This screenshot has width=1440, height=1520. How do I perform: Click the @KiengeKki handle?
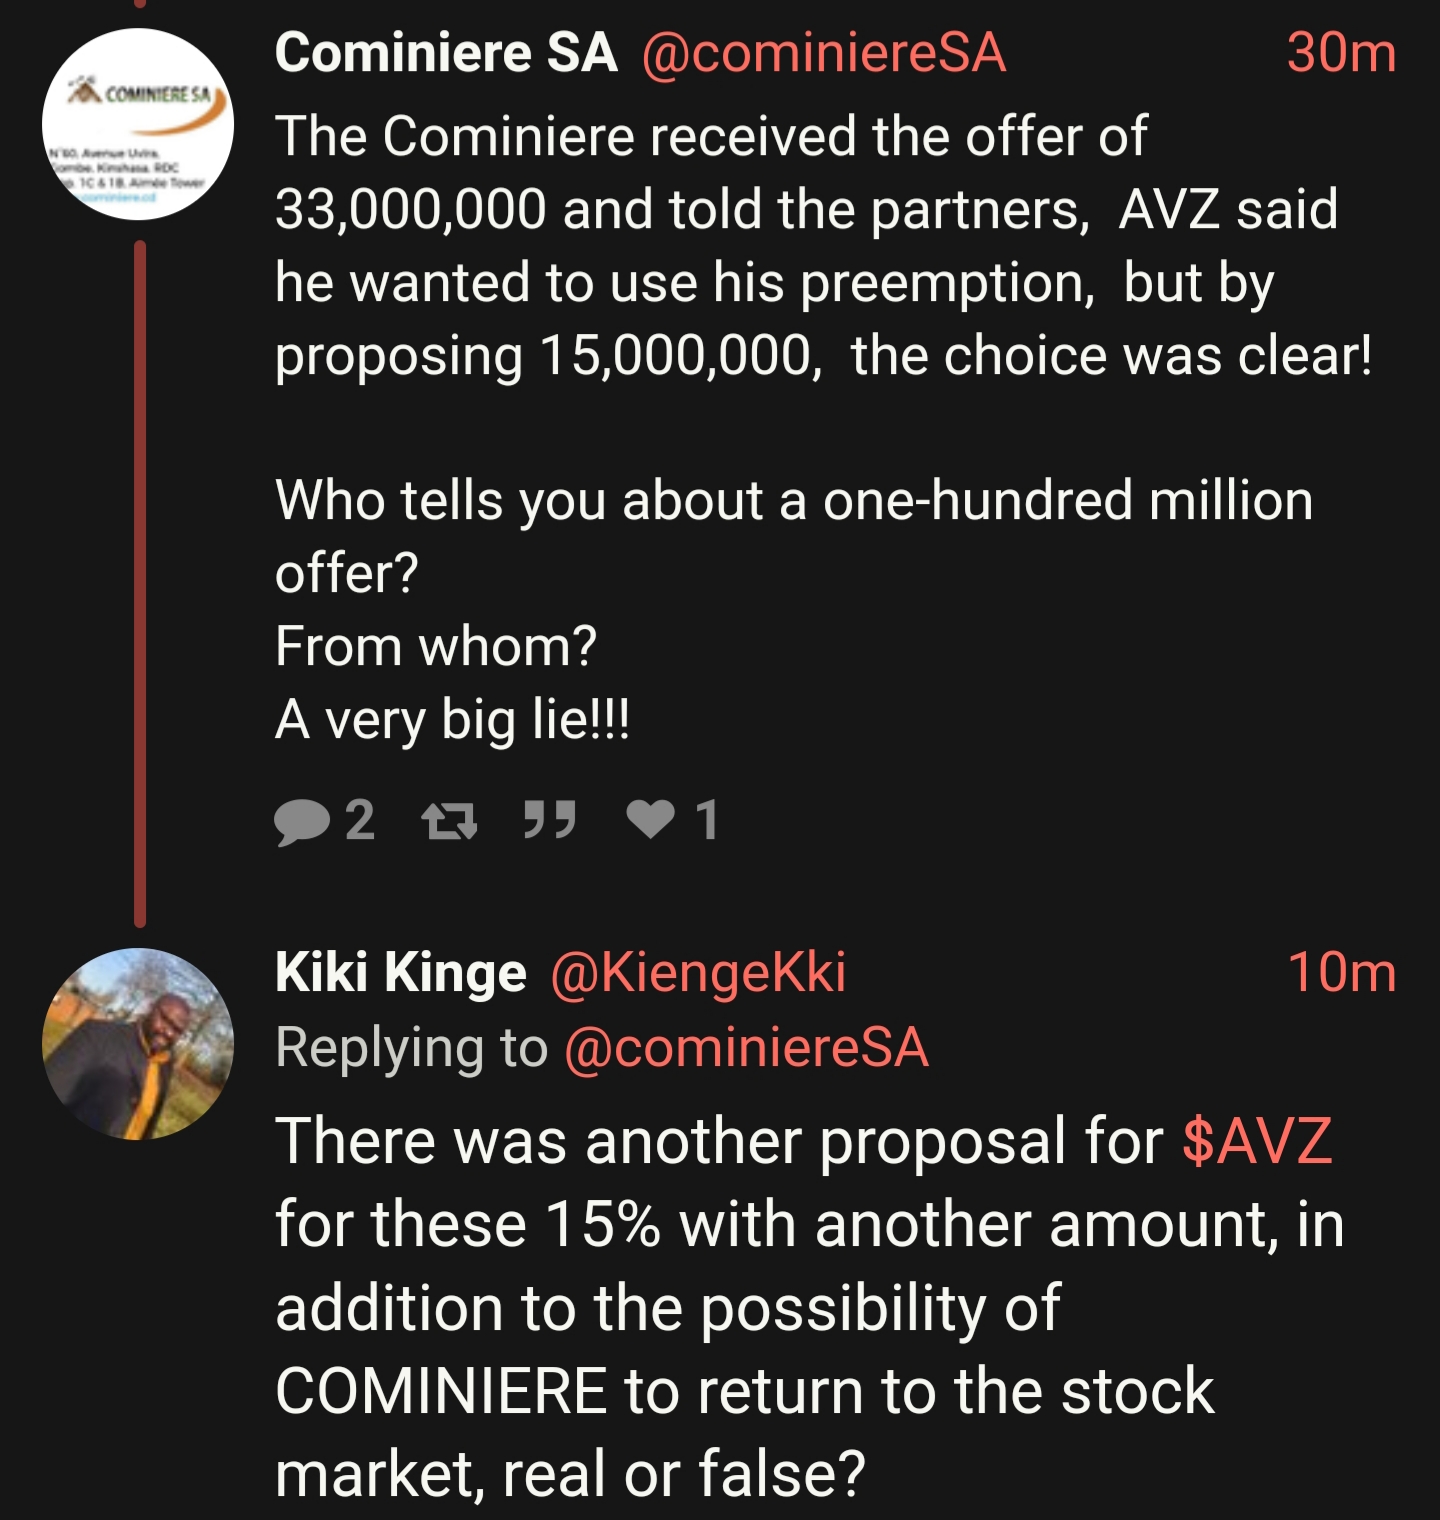pyautogui.click(x=698, y=972)
